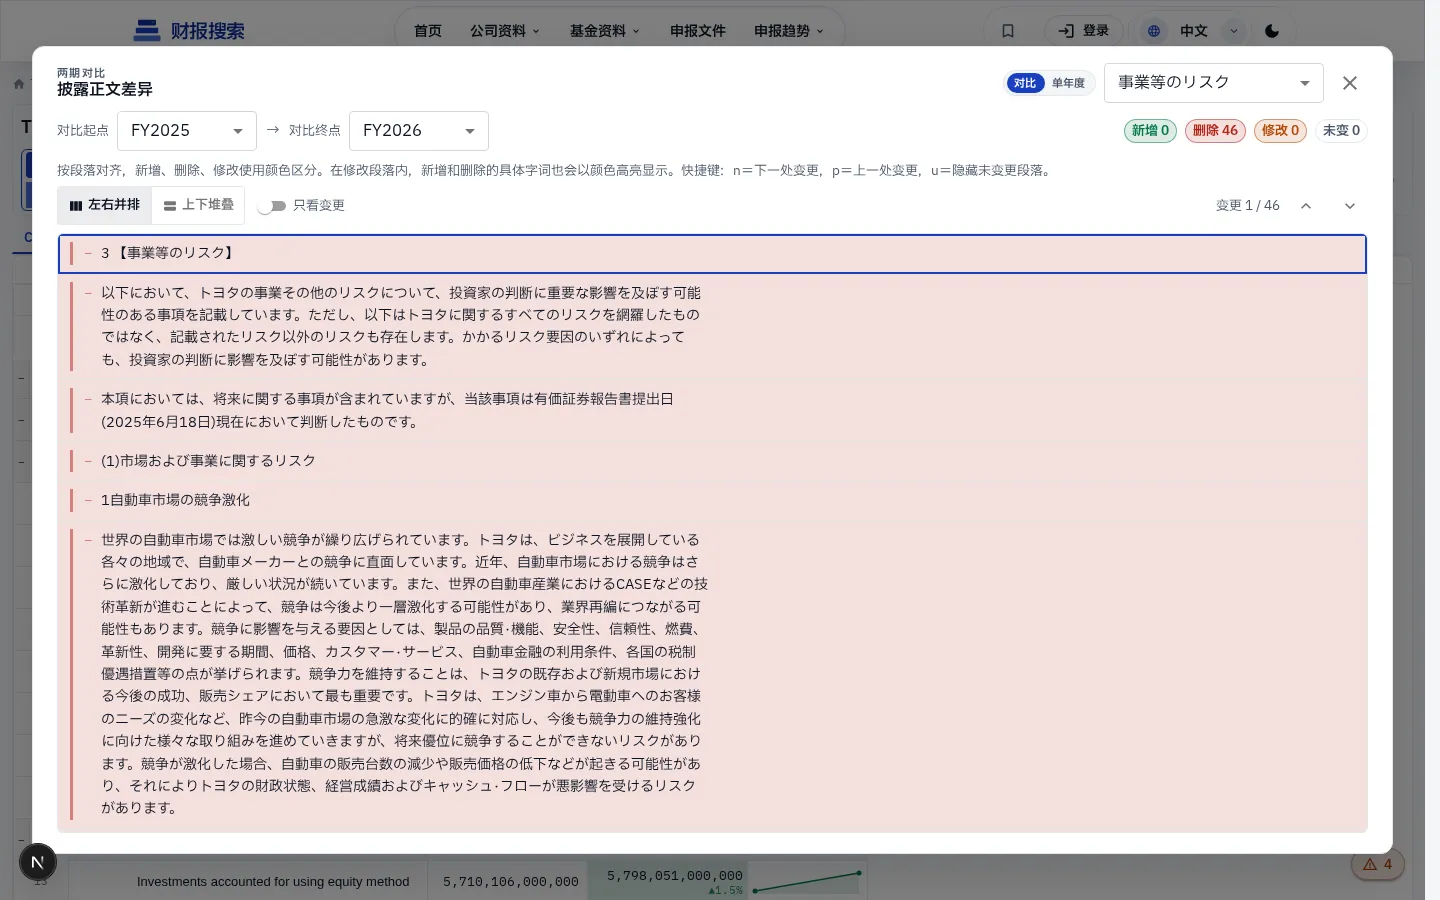Select the 3【事業等のリスク】 heading paragraph
The width and height of the screenshot is (1440, 900).
point(712,254)
